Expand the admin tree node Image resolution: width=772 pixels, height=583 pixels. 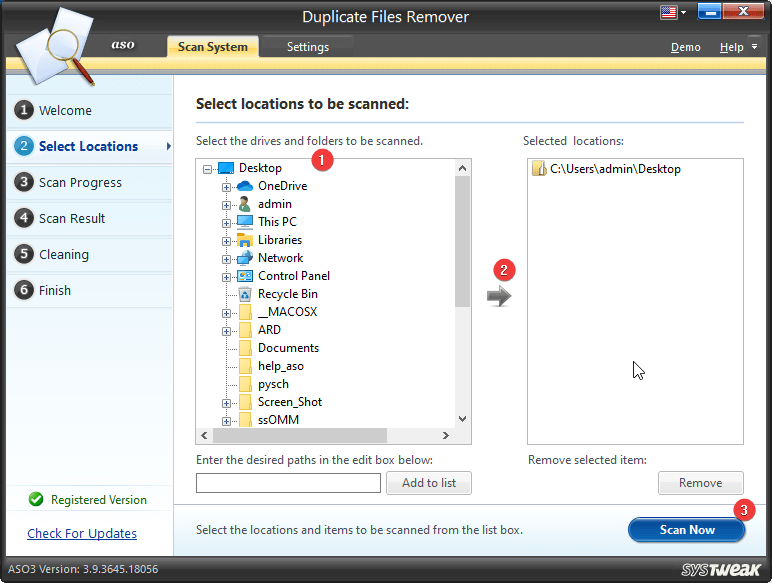coord(226,205)
